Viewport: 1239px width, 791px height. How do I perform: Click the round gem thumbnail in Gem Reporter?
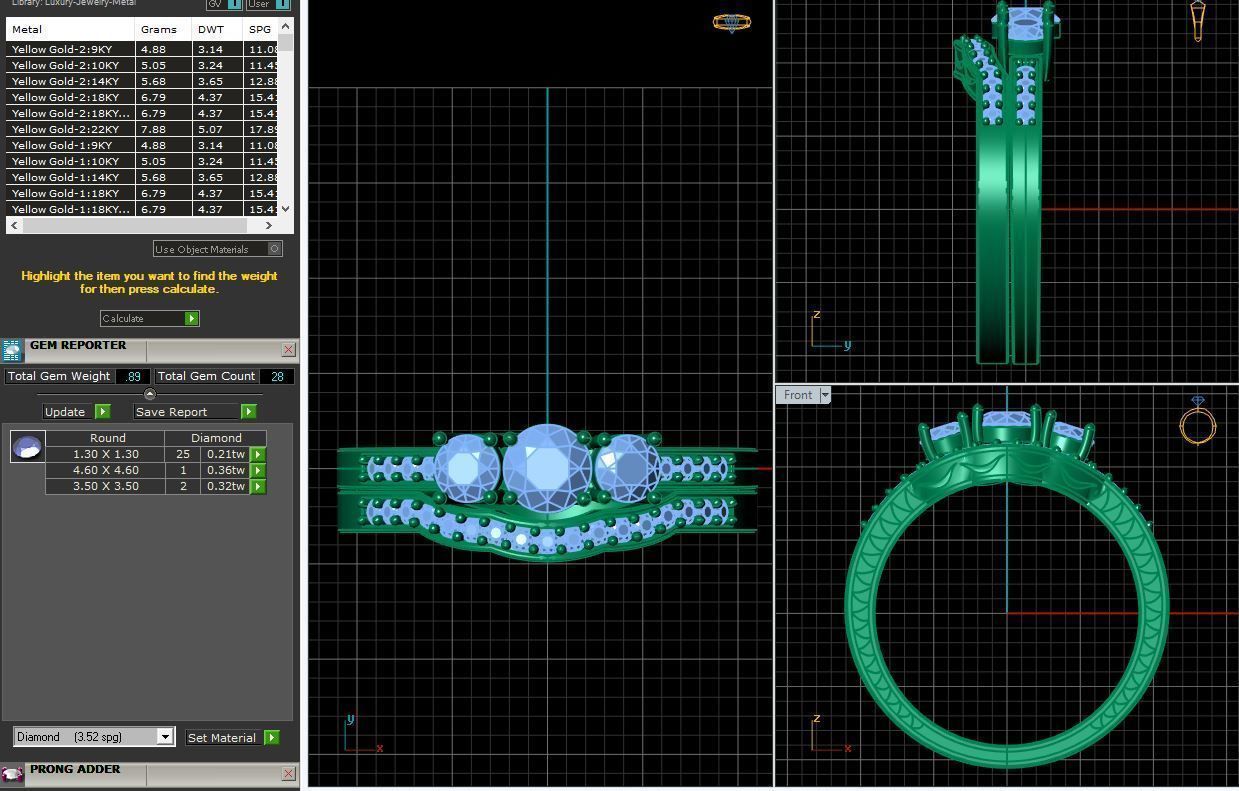point(28,447)
